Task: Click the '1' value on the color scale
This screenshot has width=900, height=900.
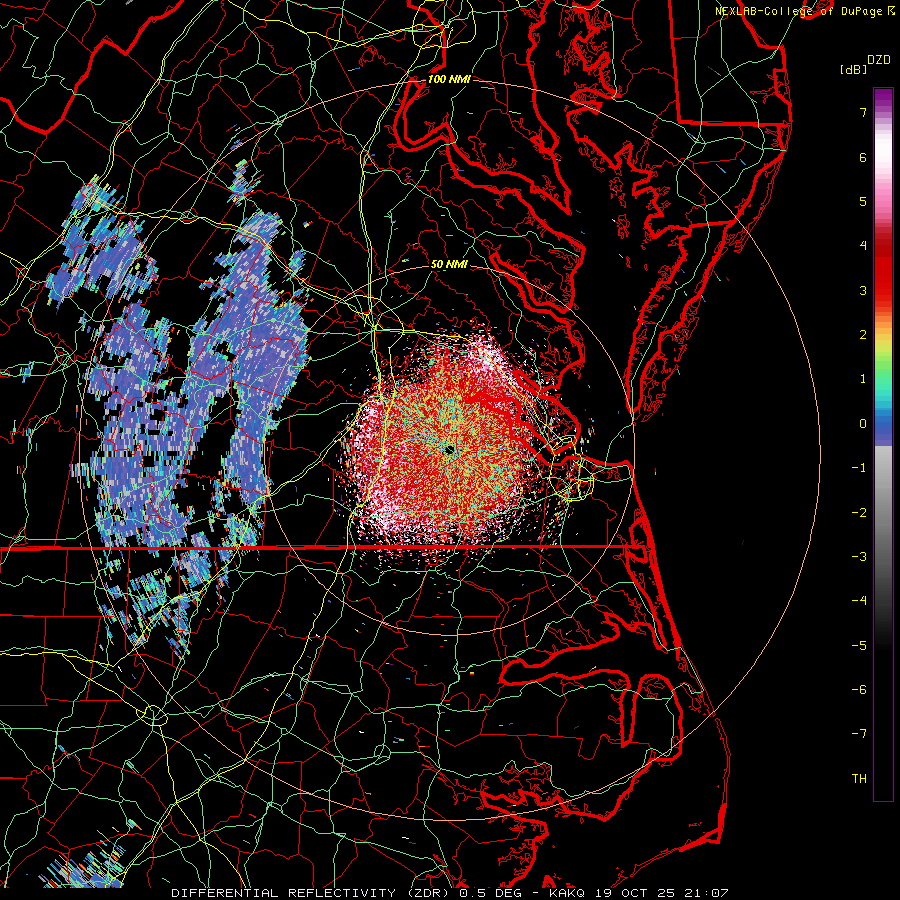Action: (863, 379)
